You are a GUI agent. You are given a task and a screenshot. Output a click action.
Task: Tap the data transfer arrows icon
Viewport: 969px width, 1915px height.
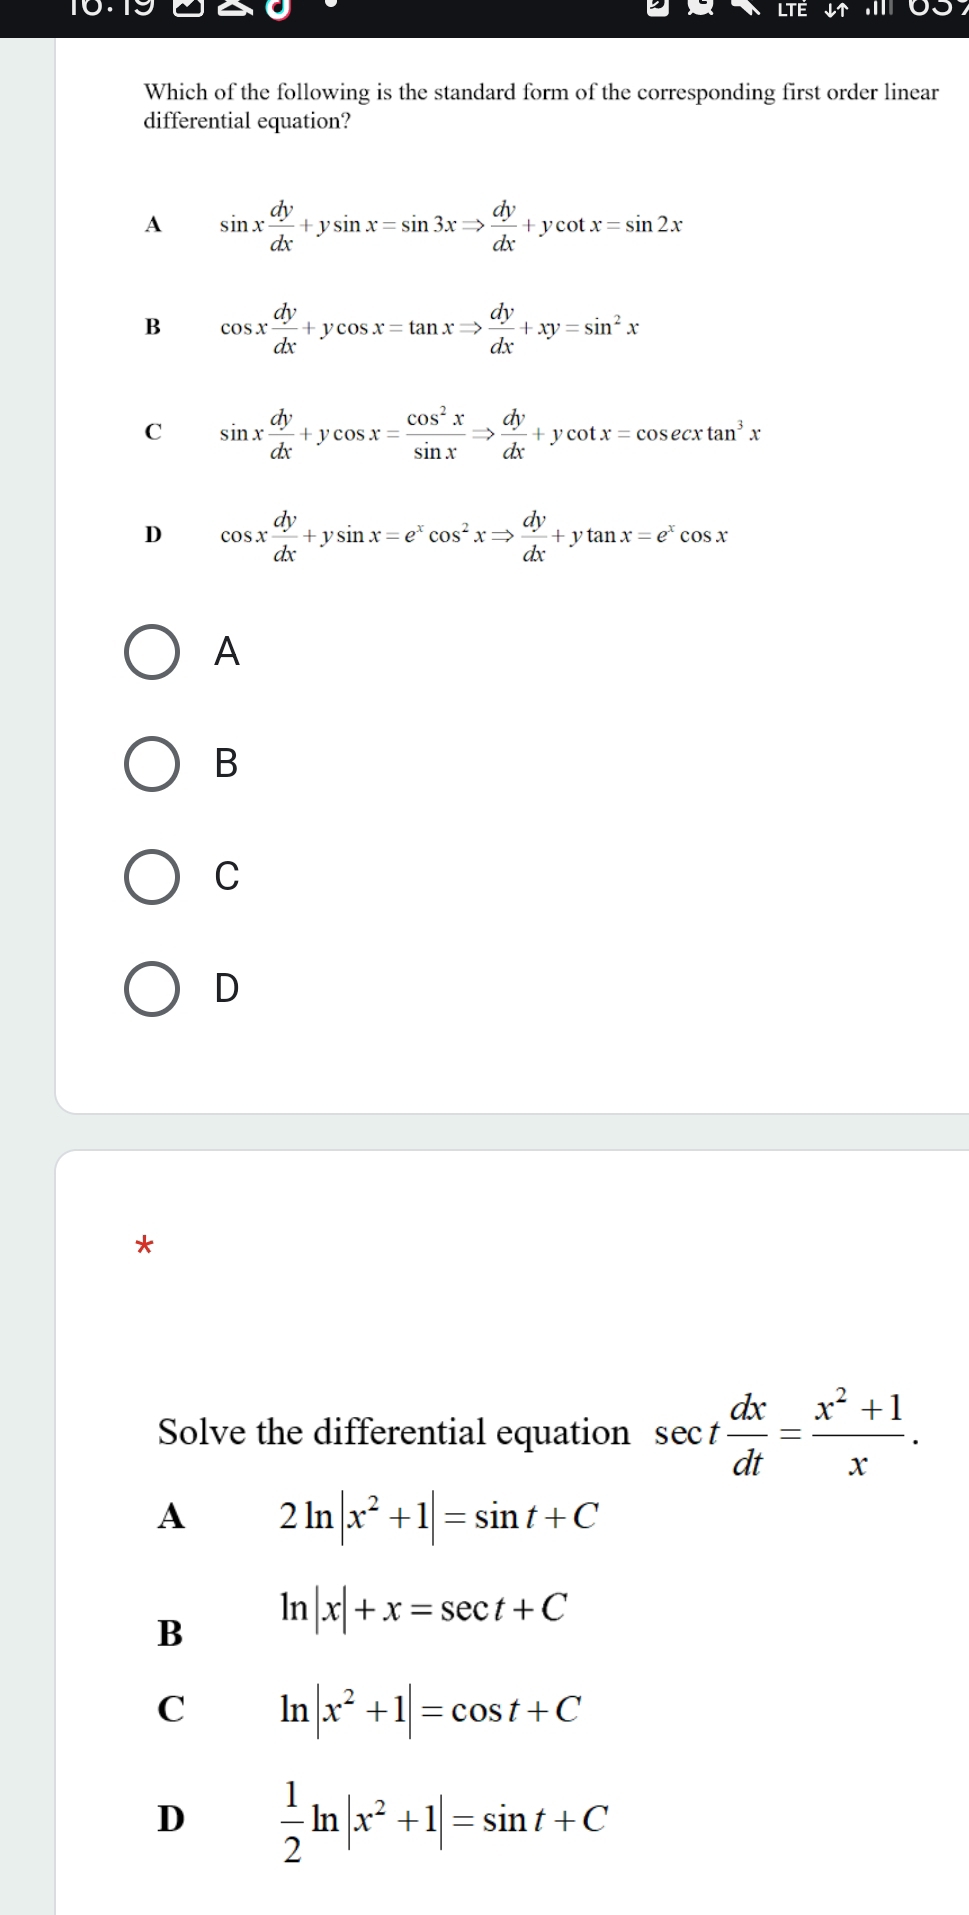pos(836,10)
